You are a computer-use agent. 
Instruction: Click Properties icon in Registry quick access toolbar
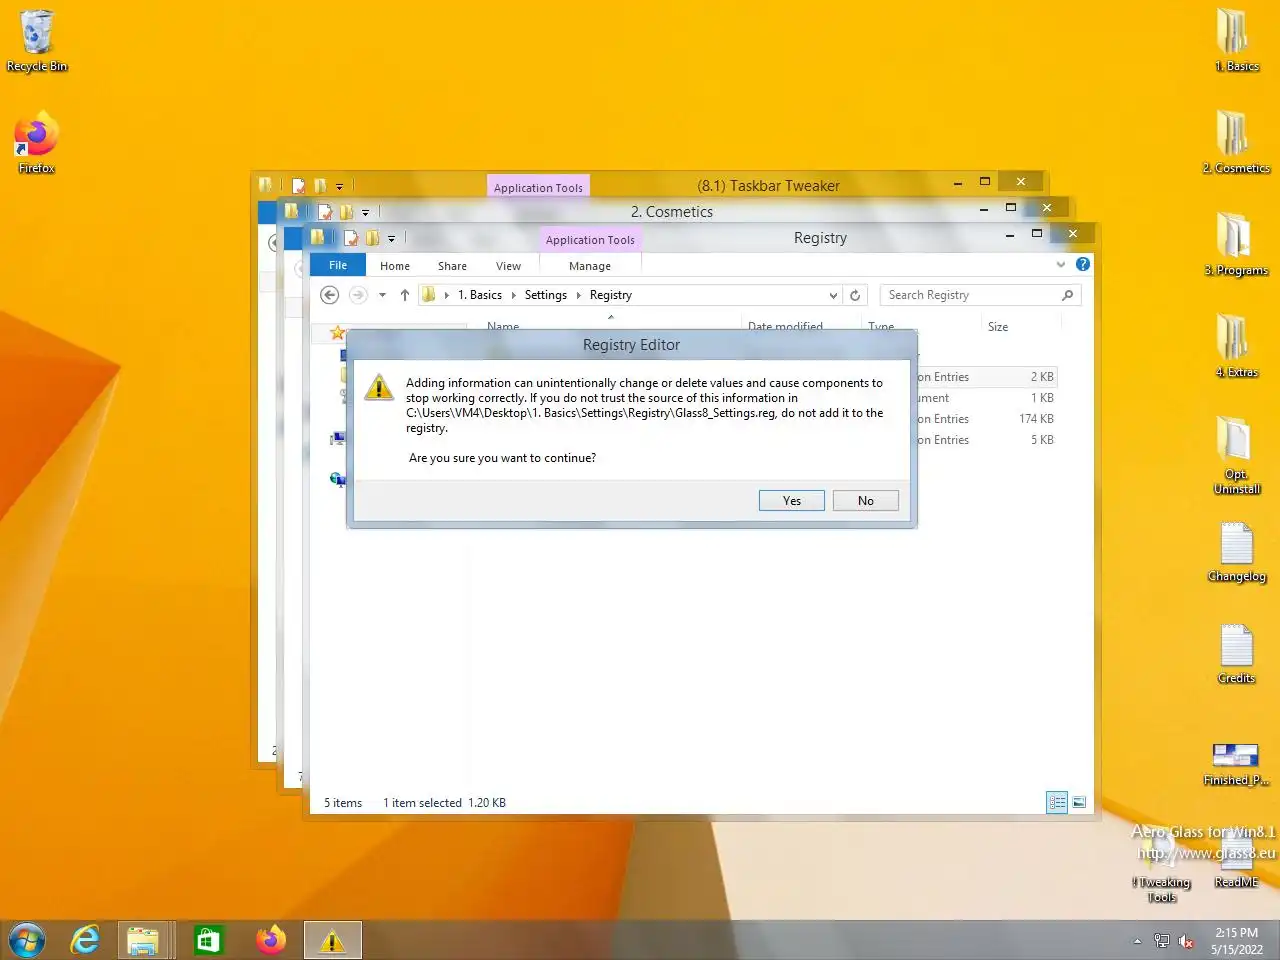tap(351, 238)
